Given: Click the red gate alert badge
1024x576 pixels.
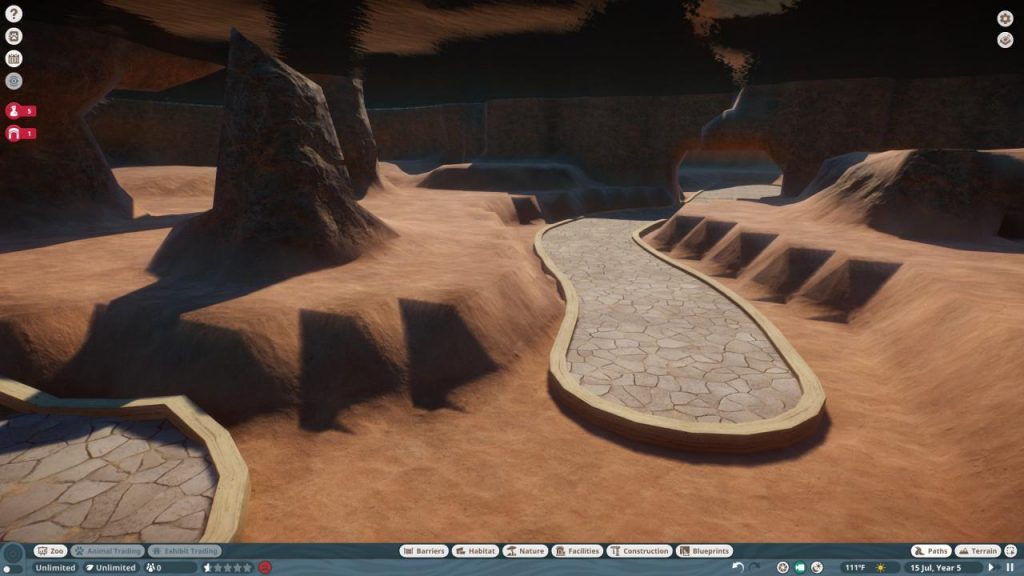Looking at the screenshot, I should click(x=21, y=133).
